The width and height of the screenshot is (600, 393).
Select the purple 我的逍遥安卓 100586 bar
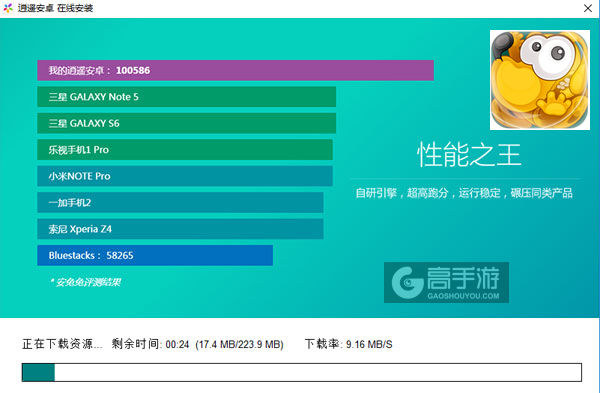point(235,70)
